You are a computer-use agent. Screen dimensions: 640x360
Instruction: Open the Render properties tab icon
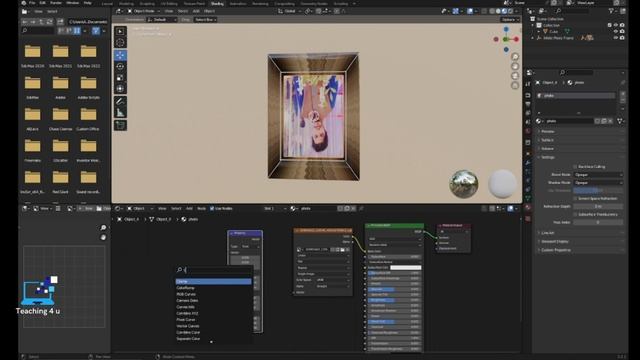(528, 95)
